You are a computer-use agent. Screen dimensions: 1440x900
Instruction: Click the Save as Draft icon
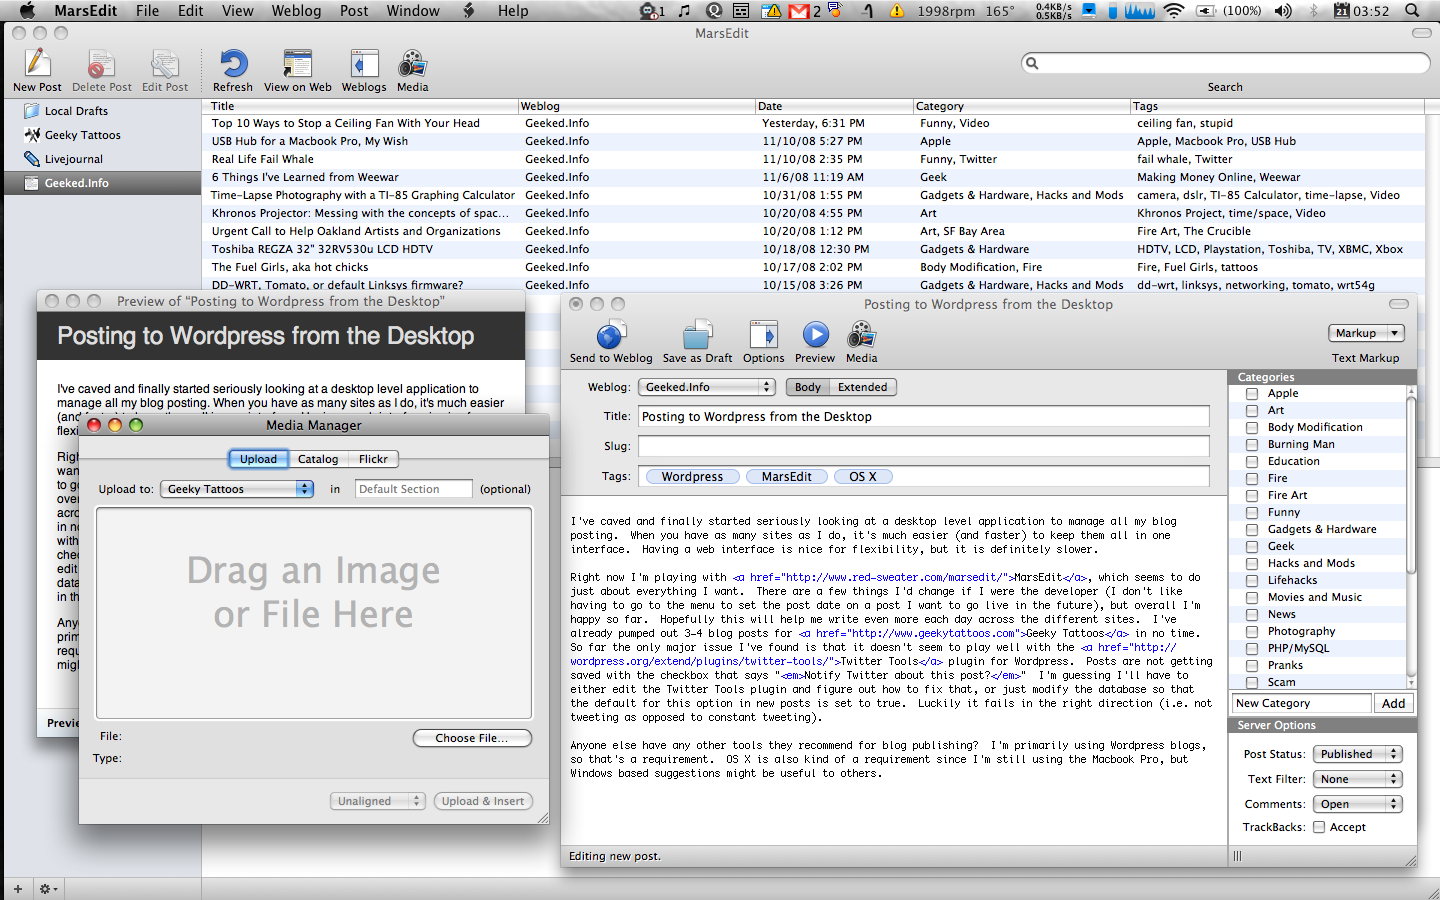697,336
